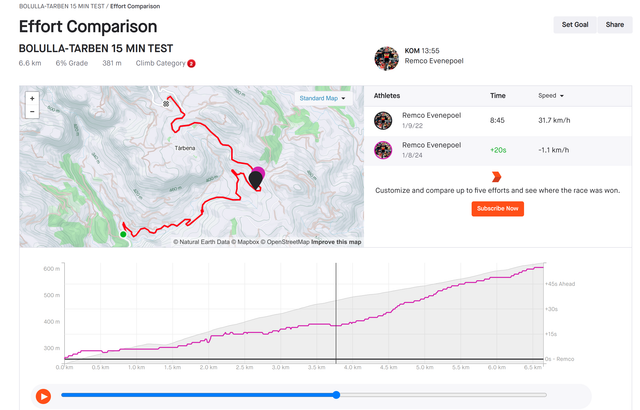This screenshot has width=640, height=410.
Task: Zoom out on the map
Action: coord(32,112)
